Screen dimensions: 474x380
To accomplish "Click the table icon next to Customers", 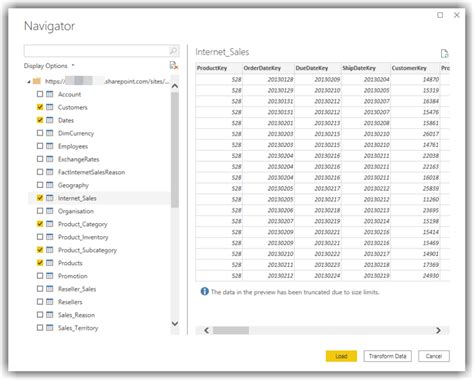I will [x=50, y=107].
